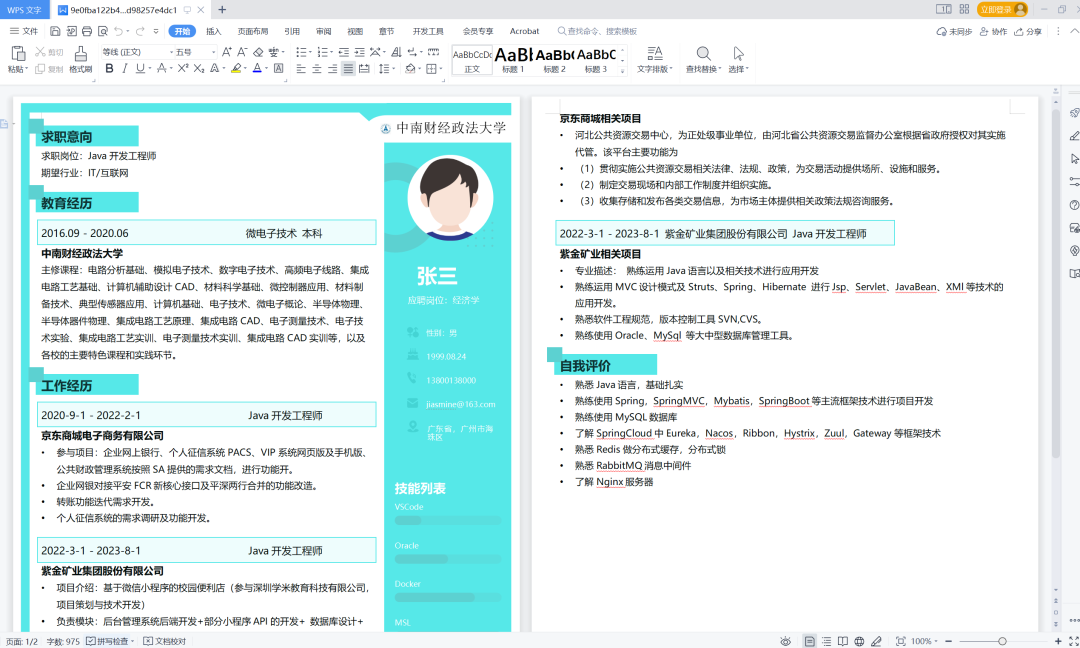Viewport: 1080px width, 648px height.
Task: Click the print icon in quick access toolbar
Action: (87, 31)
